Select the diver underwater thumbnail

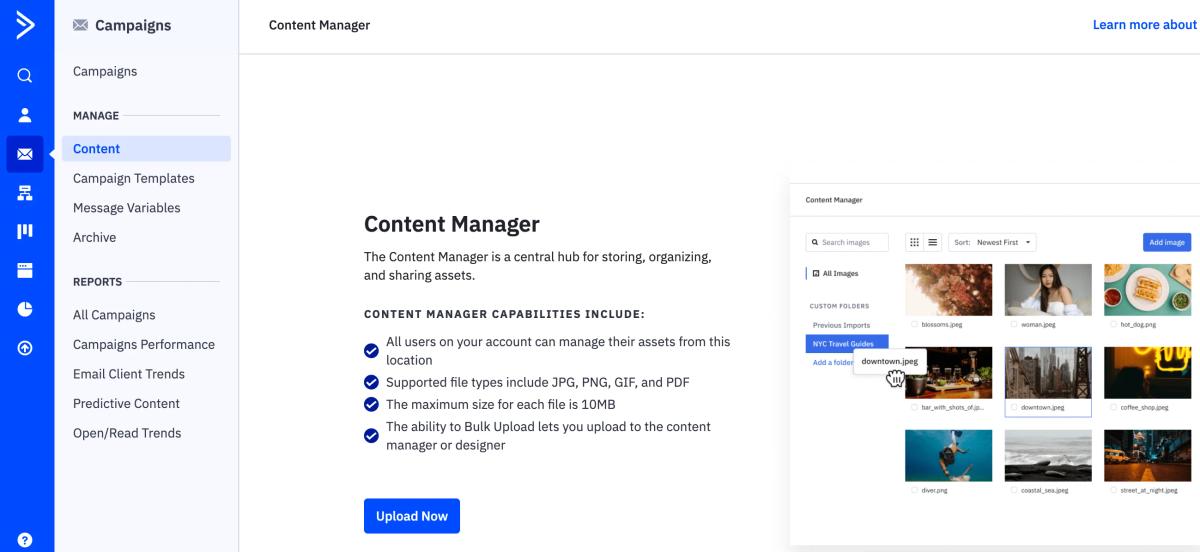(948, 456)
